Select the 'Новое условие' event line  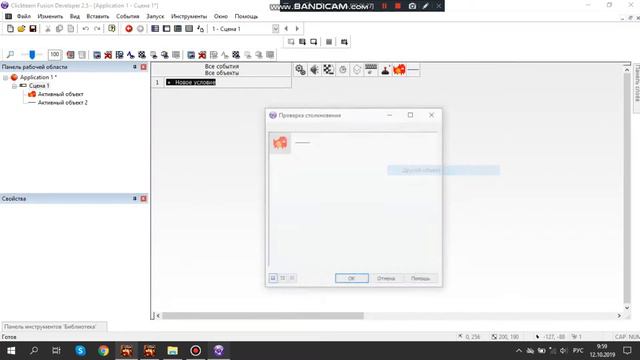point(191,82)
